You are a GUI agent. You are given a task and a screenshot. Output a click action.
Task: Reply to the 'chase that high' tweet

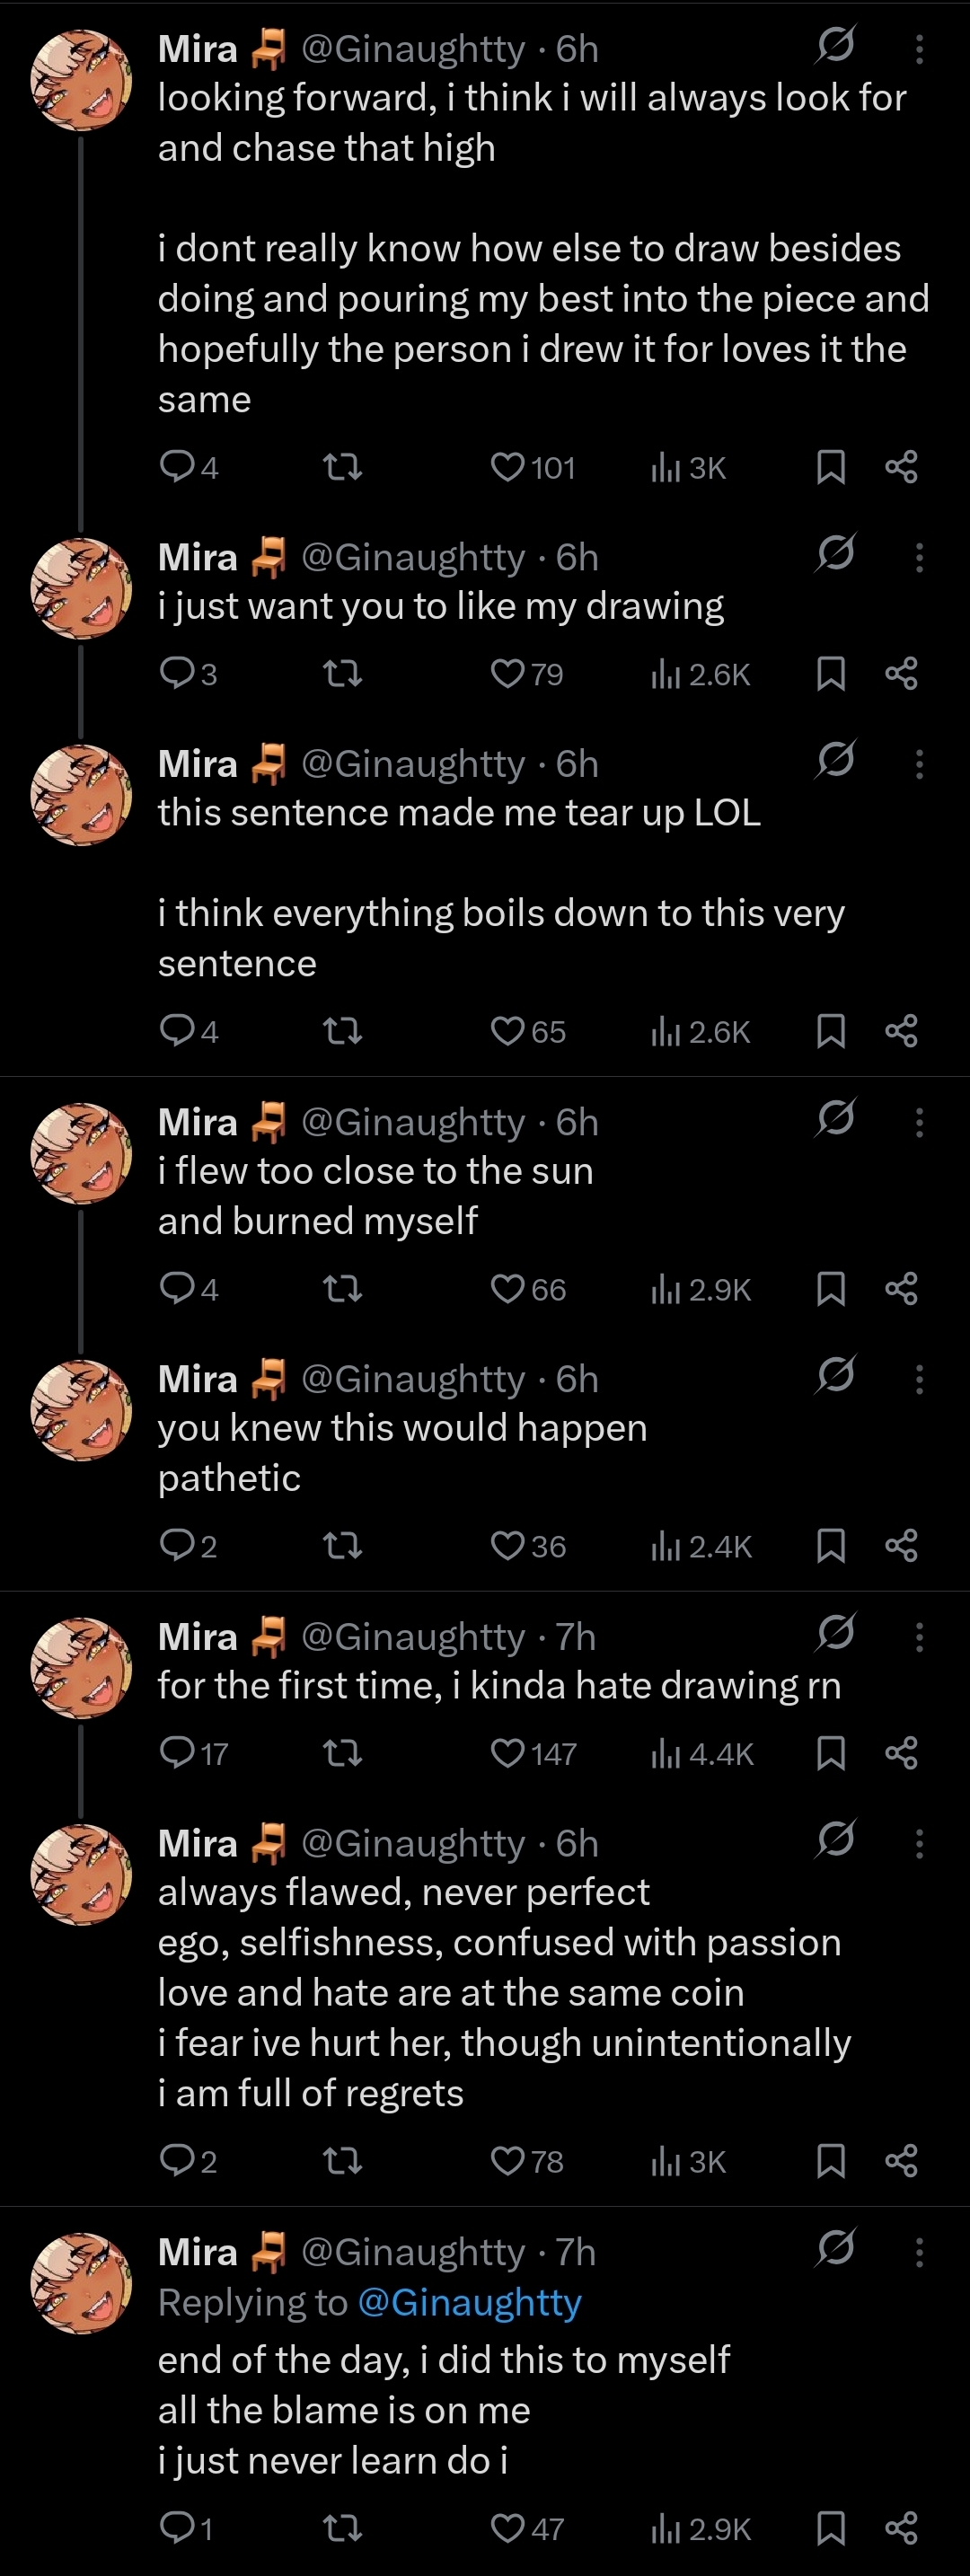tap(177, 466)
